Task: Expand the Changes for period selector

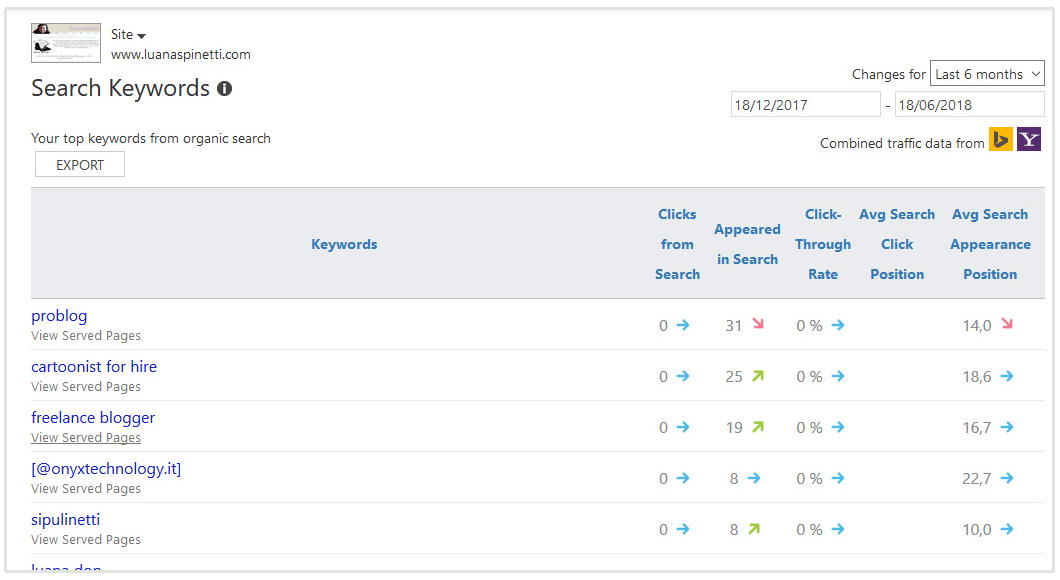Action: click(x=986, y=73)
